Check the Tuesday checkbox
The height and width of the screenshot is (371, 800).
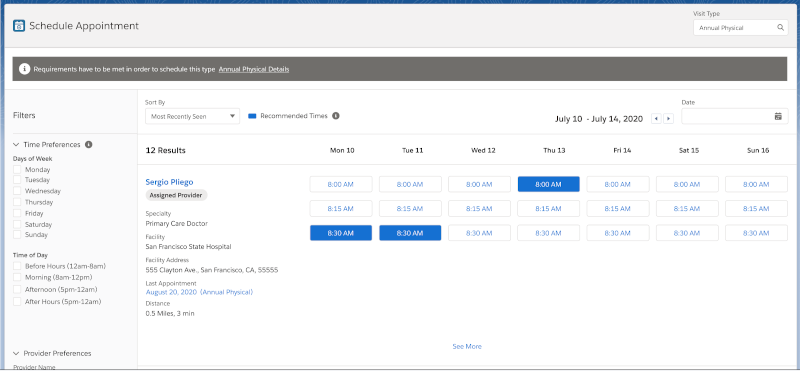[x=17, y=180]
